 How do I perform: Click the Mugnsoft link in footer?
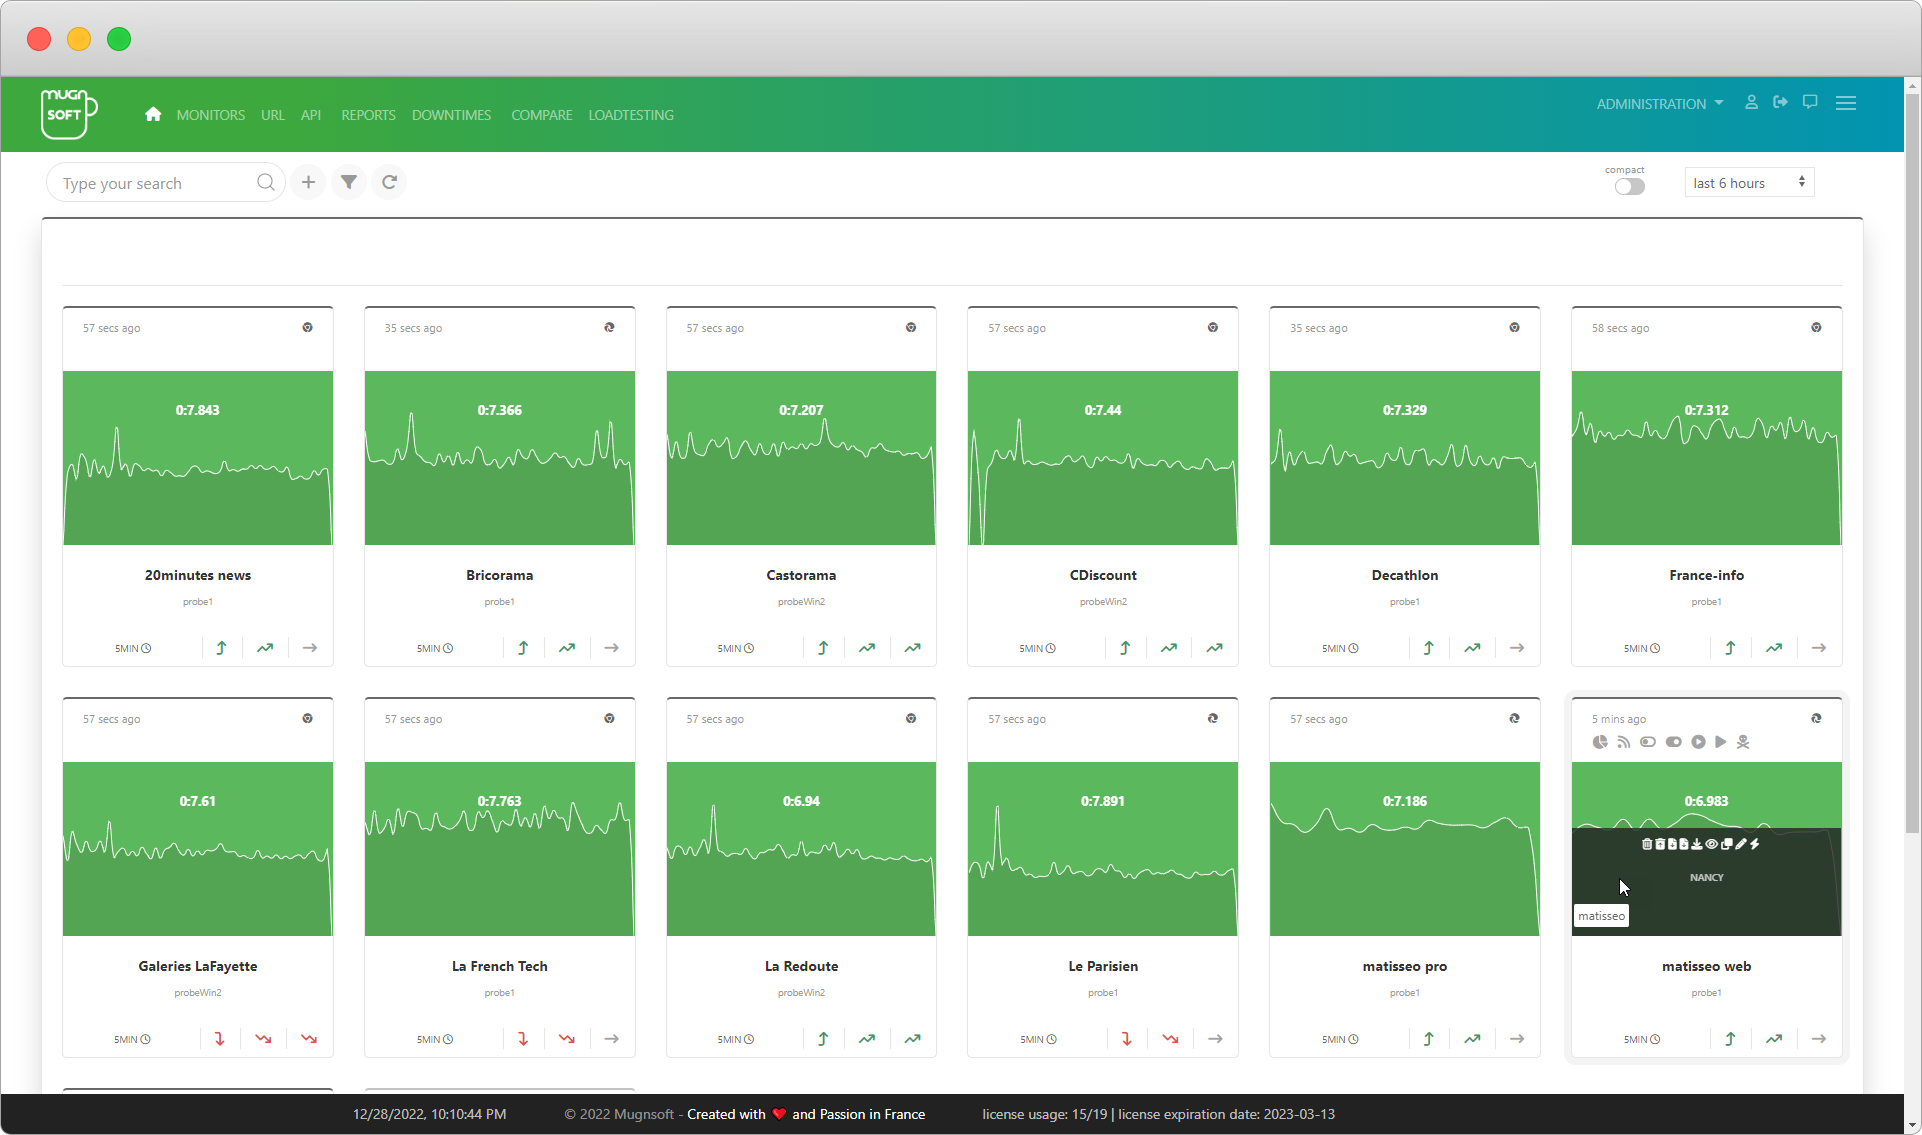pos(643,1114)
